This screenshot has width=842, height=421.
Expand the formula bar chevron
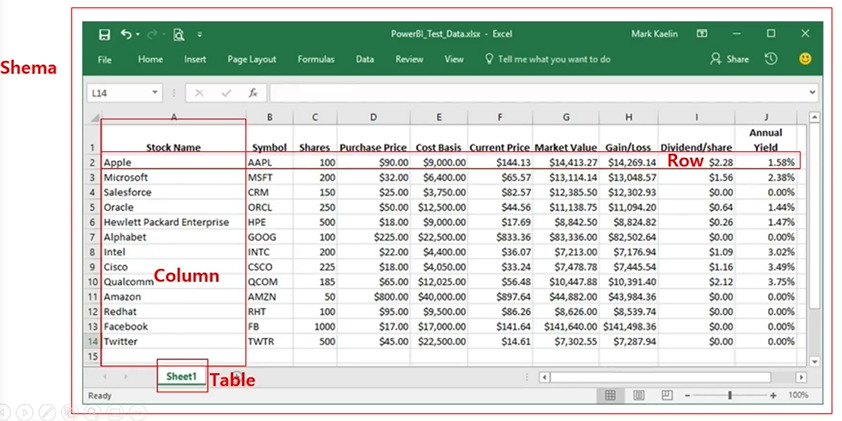812,93
